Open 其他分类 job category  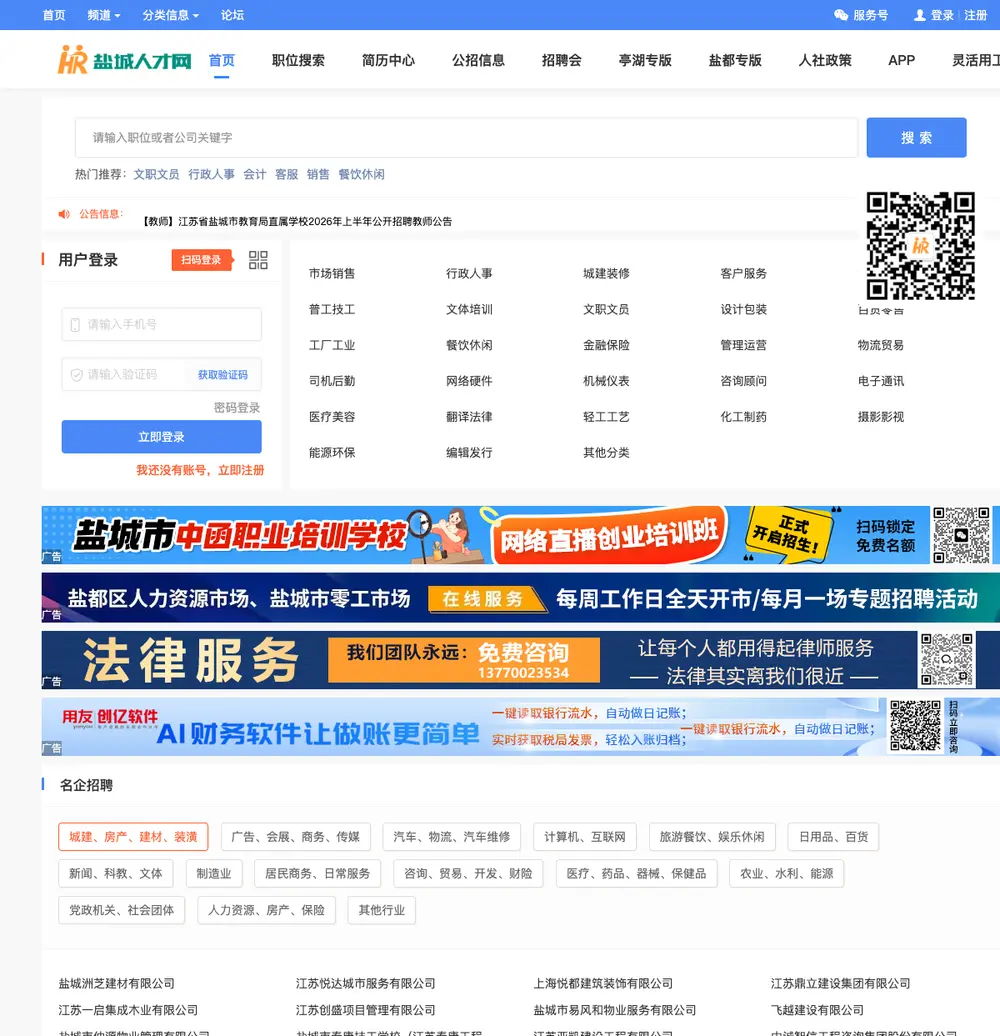tap(606, 453)
